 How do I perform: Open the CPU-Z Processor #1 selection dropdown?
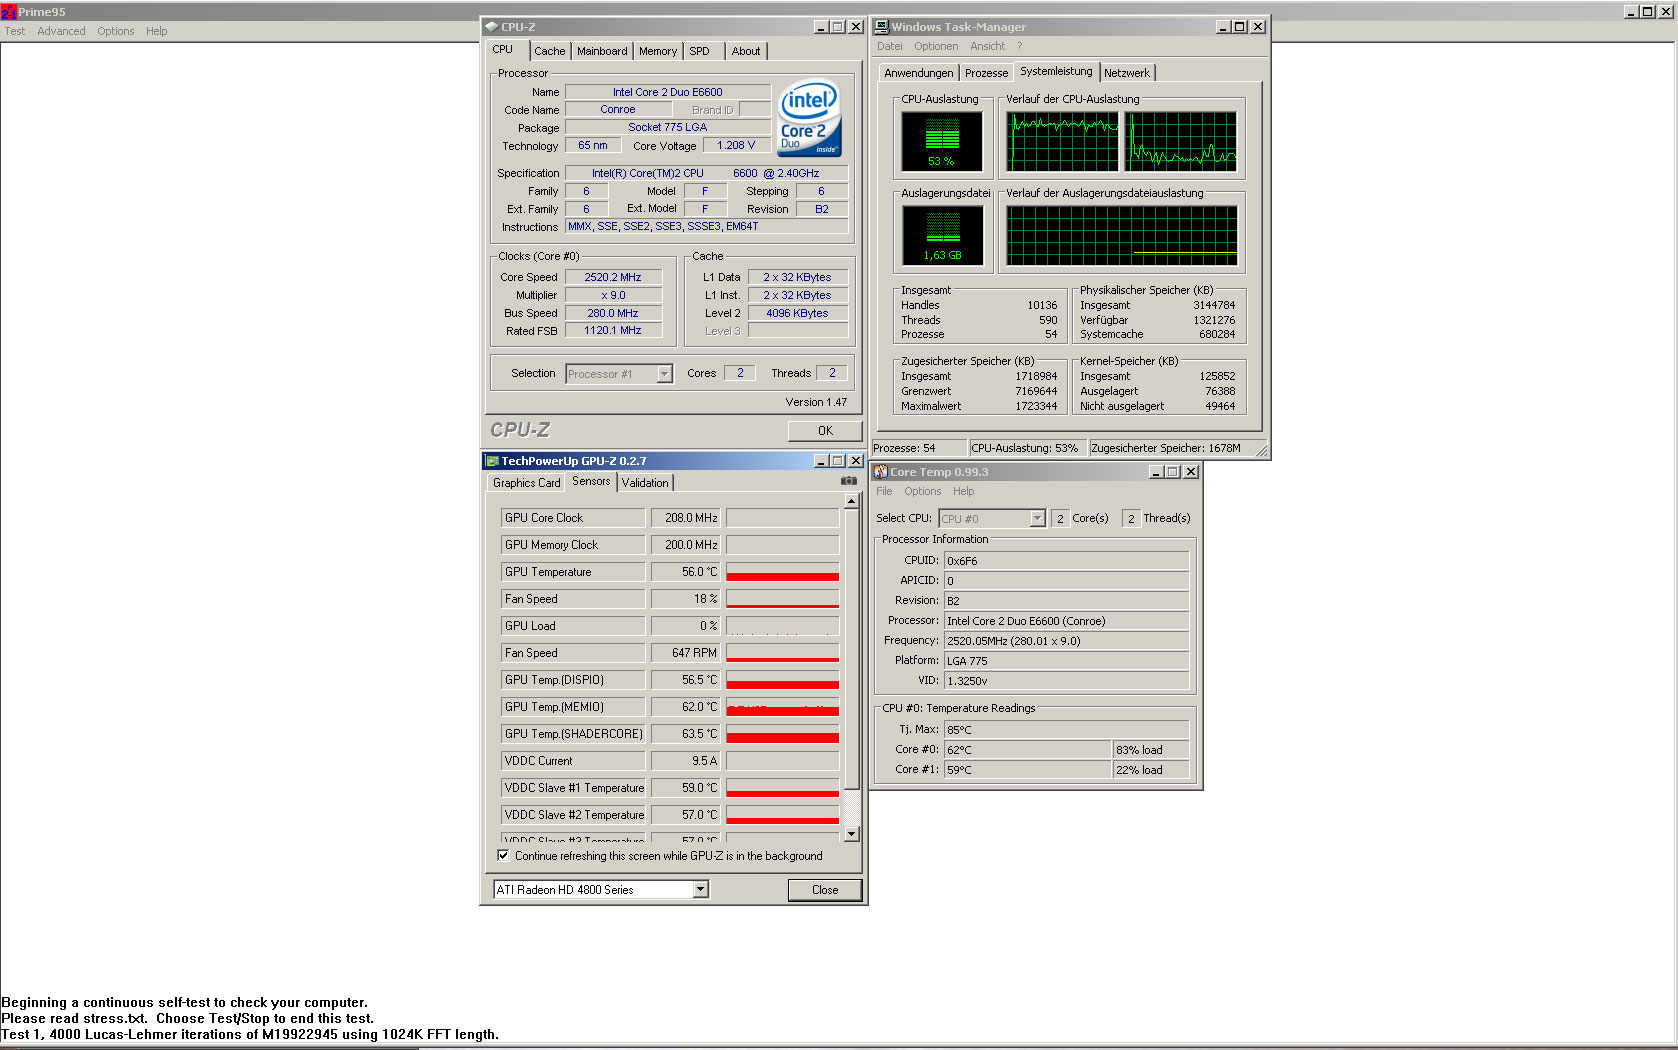(x=664, y=374)
